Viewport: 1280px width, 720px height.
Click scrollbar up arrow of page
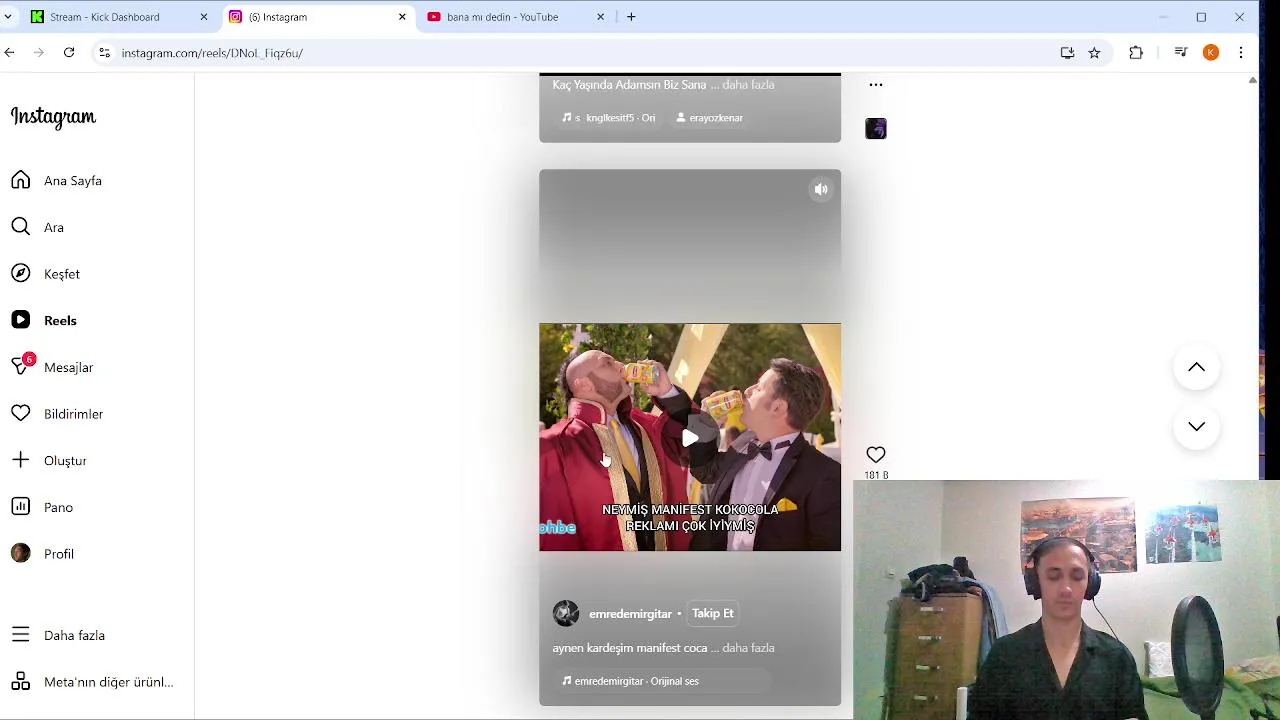tap(1253, 80)
